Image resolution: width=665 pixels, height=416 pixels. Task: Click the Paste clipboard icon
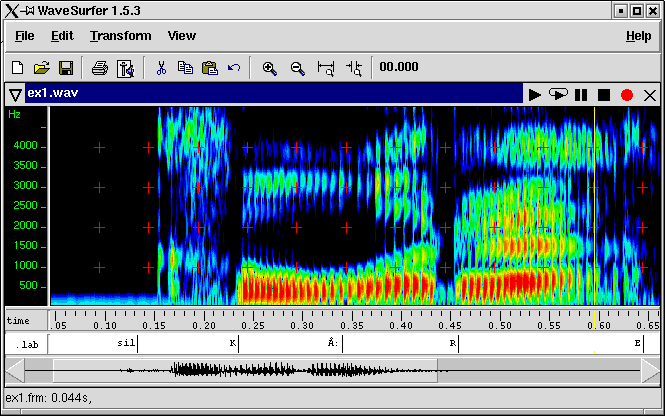coord(209,68)
